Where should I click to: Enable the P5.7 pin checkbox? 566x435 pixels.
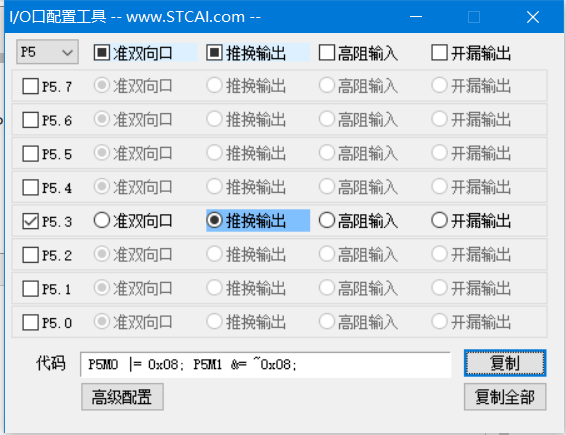pyautogui.click(x=30, y=86)
